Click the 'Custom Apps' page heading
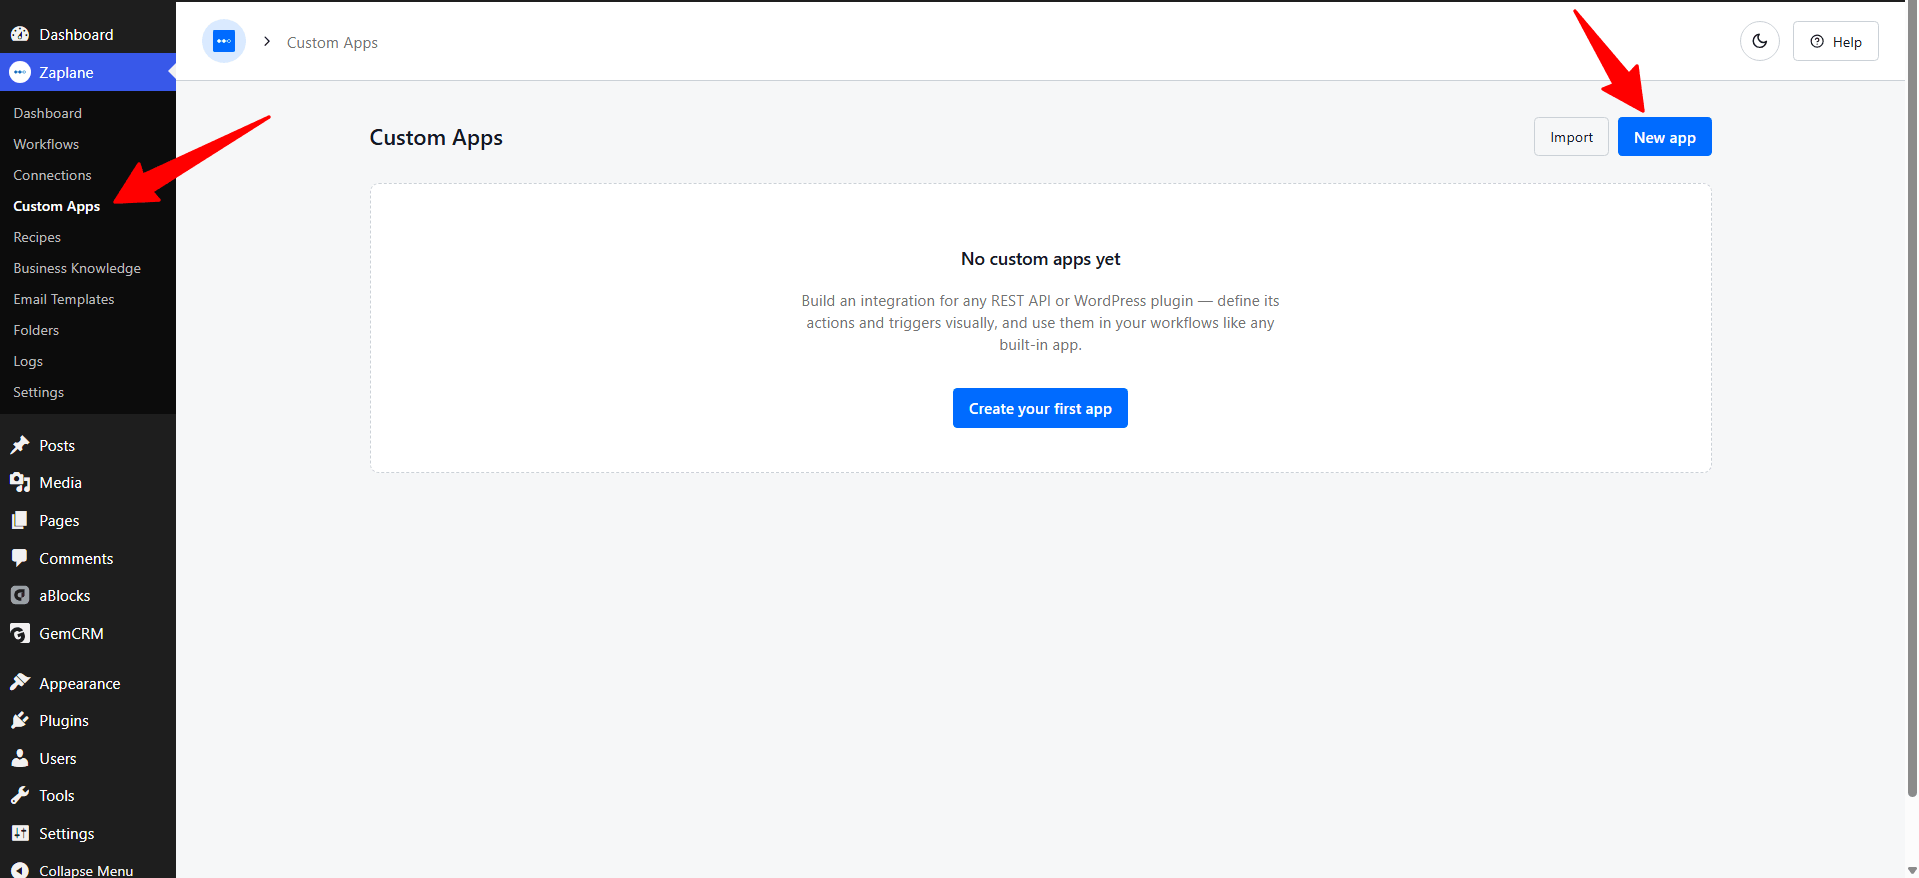Image resolution: width=1919 pixels, height=878 pixels. [x=436, y=138]
